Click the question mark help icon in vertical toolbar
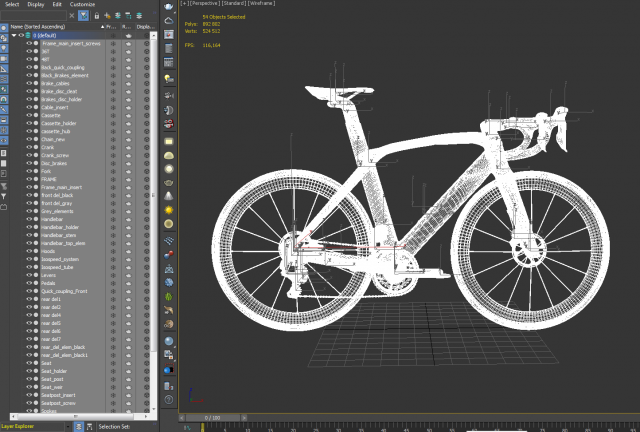 click(169, 400)
